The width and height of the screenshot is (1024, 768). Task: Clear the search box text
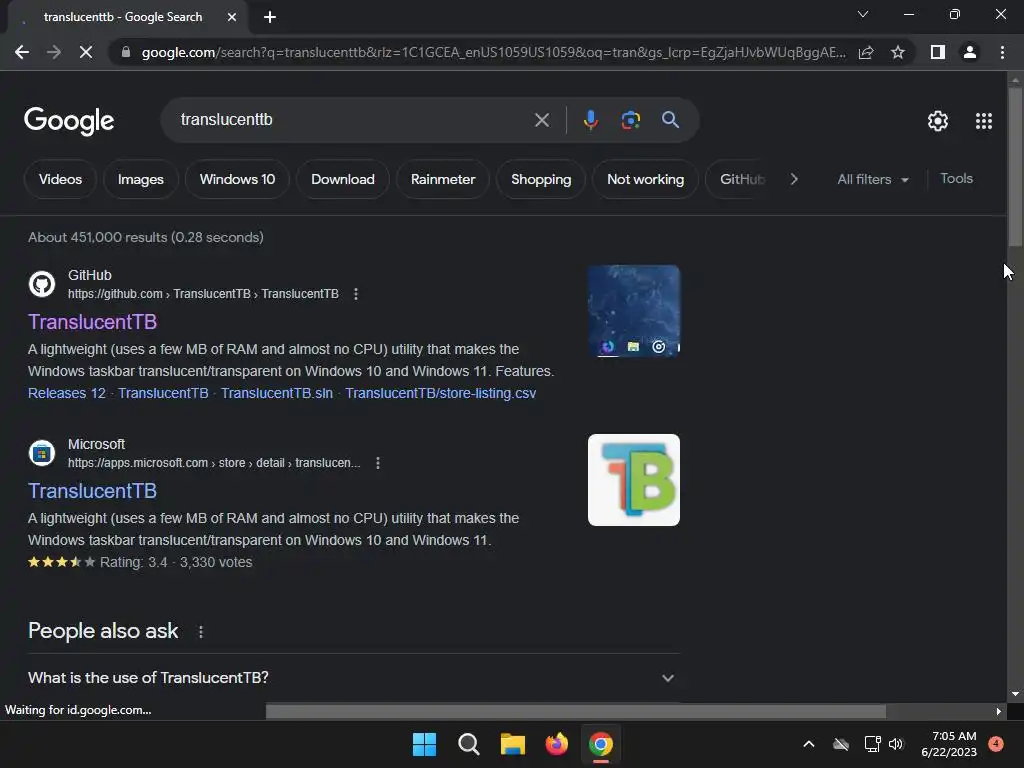541,120
